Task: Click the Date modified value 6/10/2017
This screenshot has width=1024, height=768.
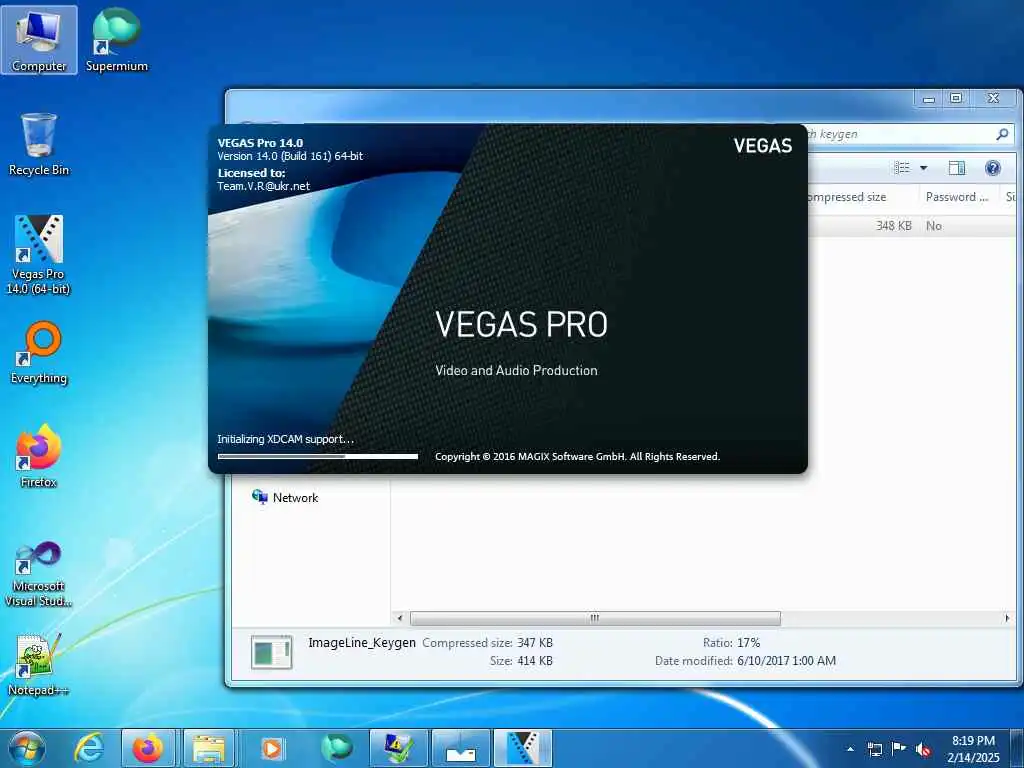Action: pos(786,661)
